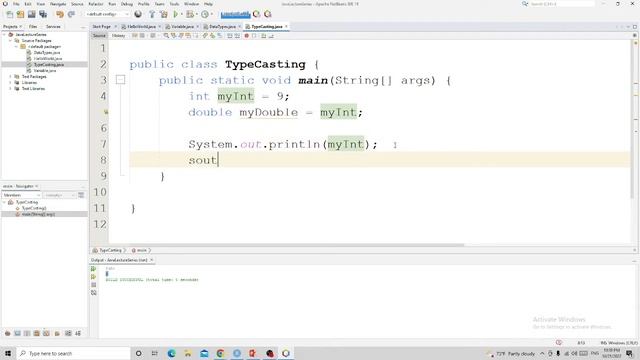Viewport: 640px width, 360px height.
Task: Click the Undo toolbar icon
Action: (x=60, y=14)
